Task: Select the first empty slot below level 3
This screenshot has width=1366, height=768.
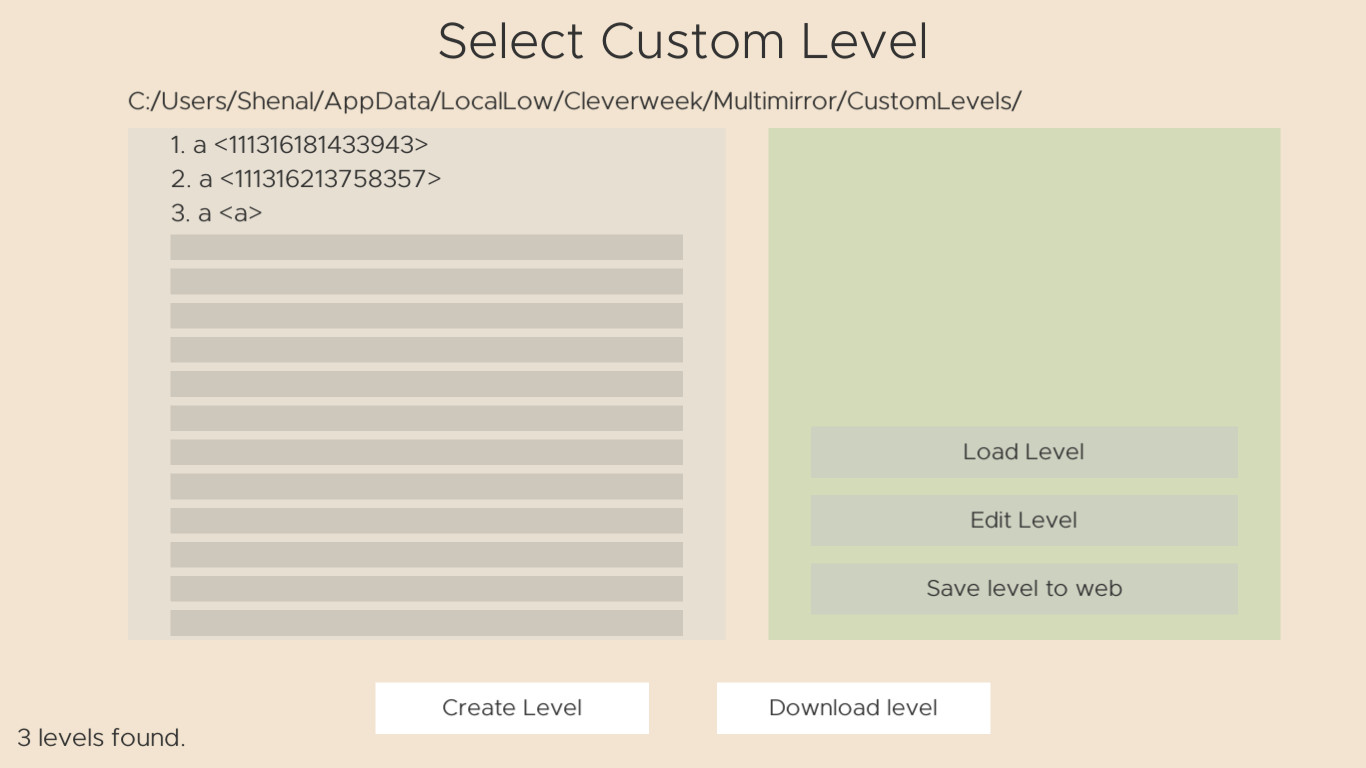Action: point(426,247)
